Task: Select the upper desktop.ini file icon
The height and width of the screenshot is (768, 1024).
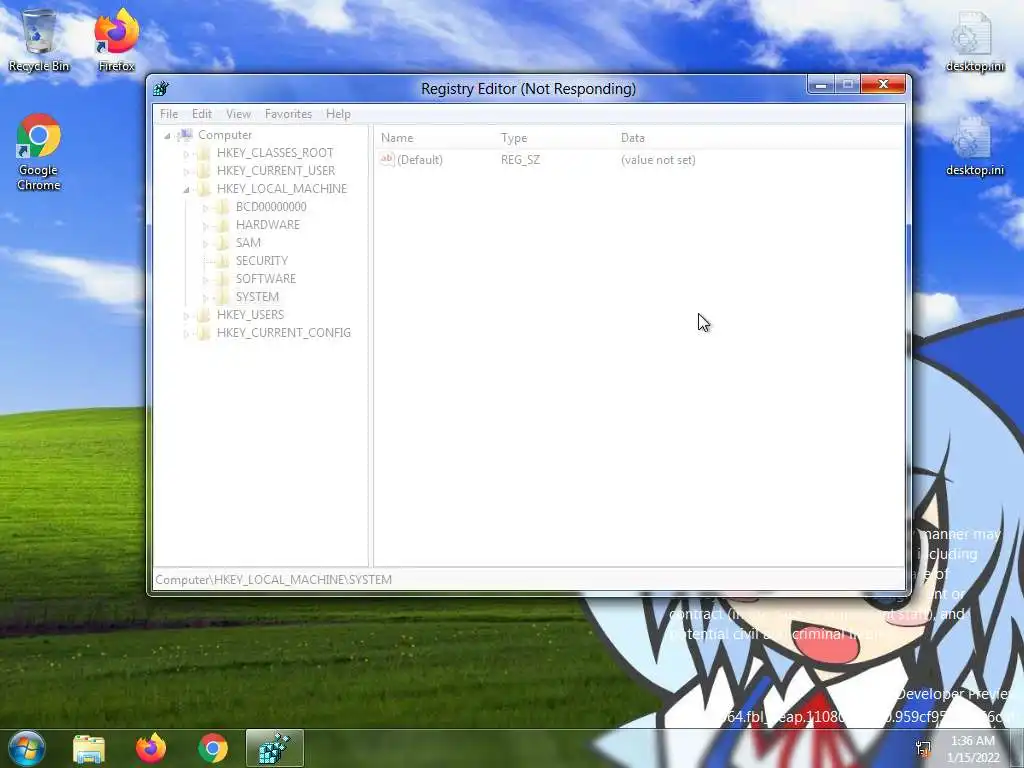Action: [974, 42]
